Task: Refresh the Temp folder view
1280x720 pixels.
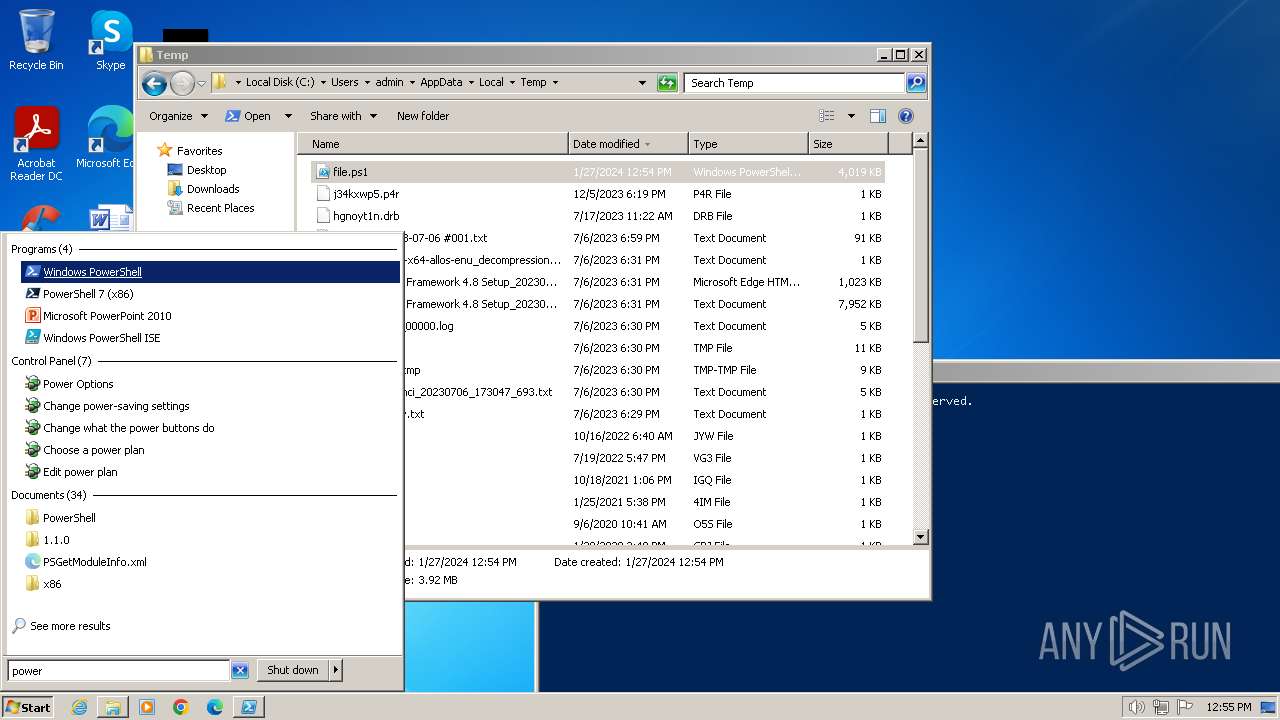Action: pos(667,83)
